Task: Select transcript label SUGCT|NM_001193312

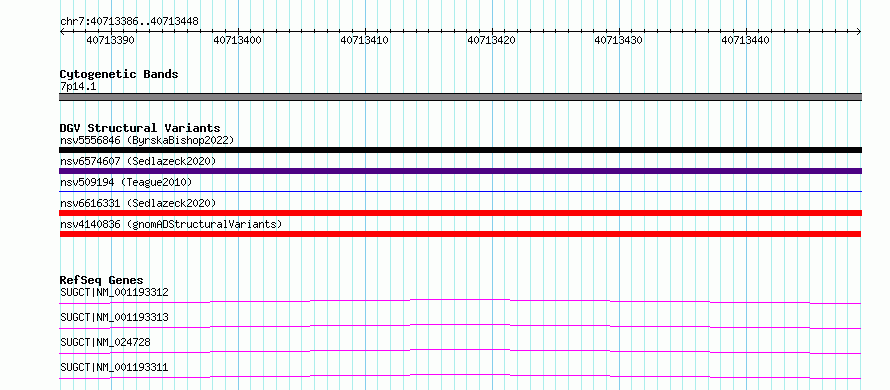Action: pyautogui.click(x=114, y=292)
